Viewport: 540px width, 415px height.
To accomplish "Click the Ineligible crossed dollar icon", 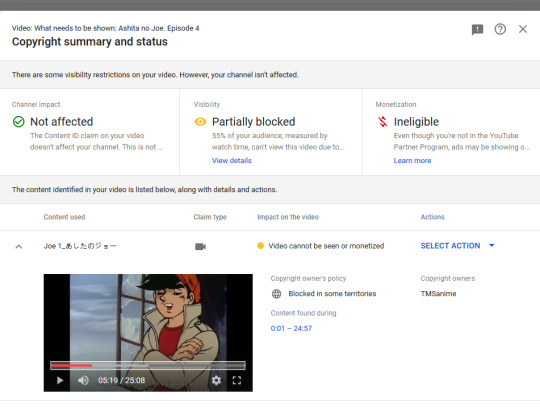I will (383, 122).
